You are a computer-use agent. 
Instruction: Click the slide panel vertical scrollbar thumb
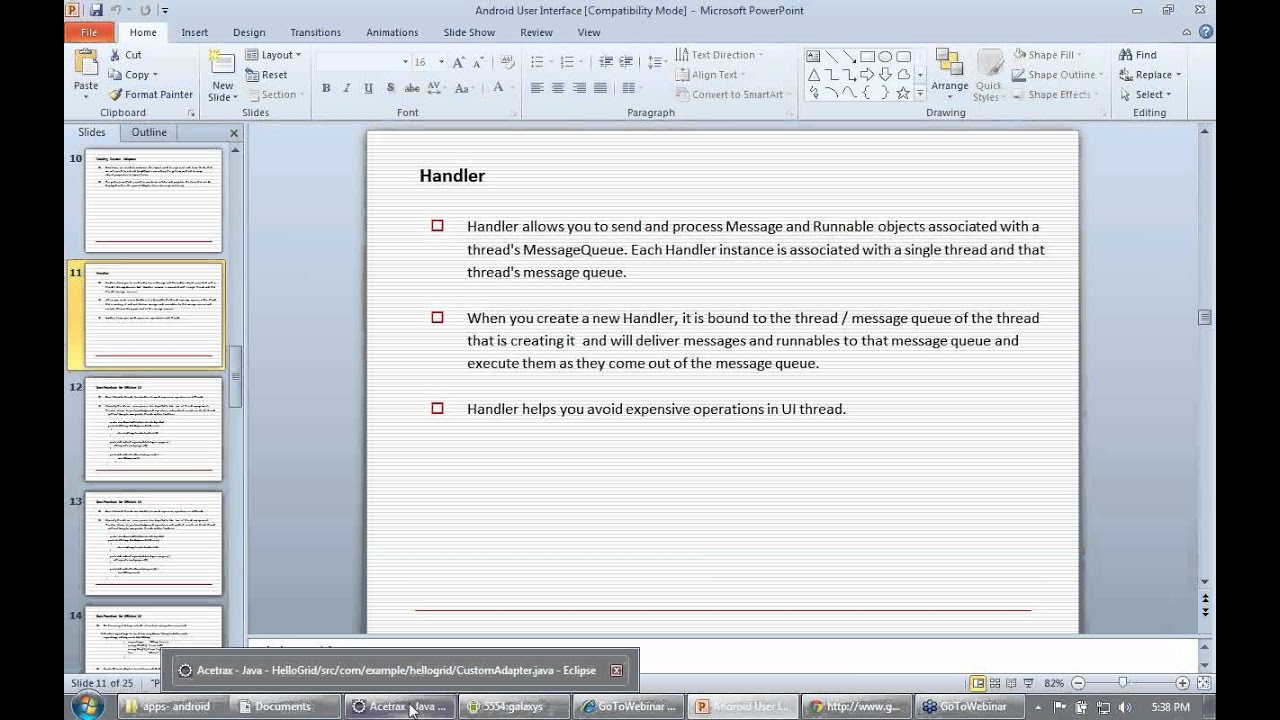pos(235,376)
